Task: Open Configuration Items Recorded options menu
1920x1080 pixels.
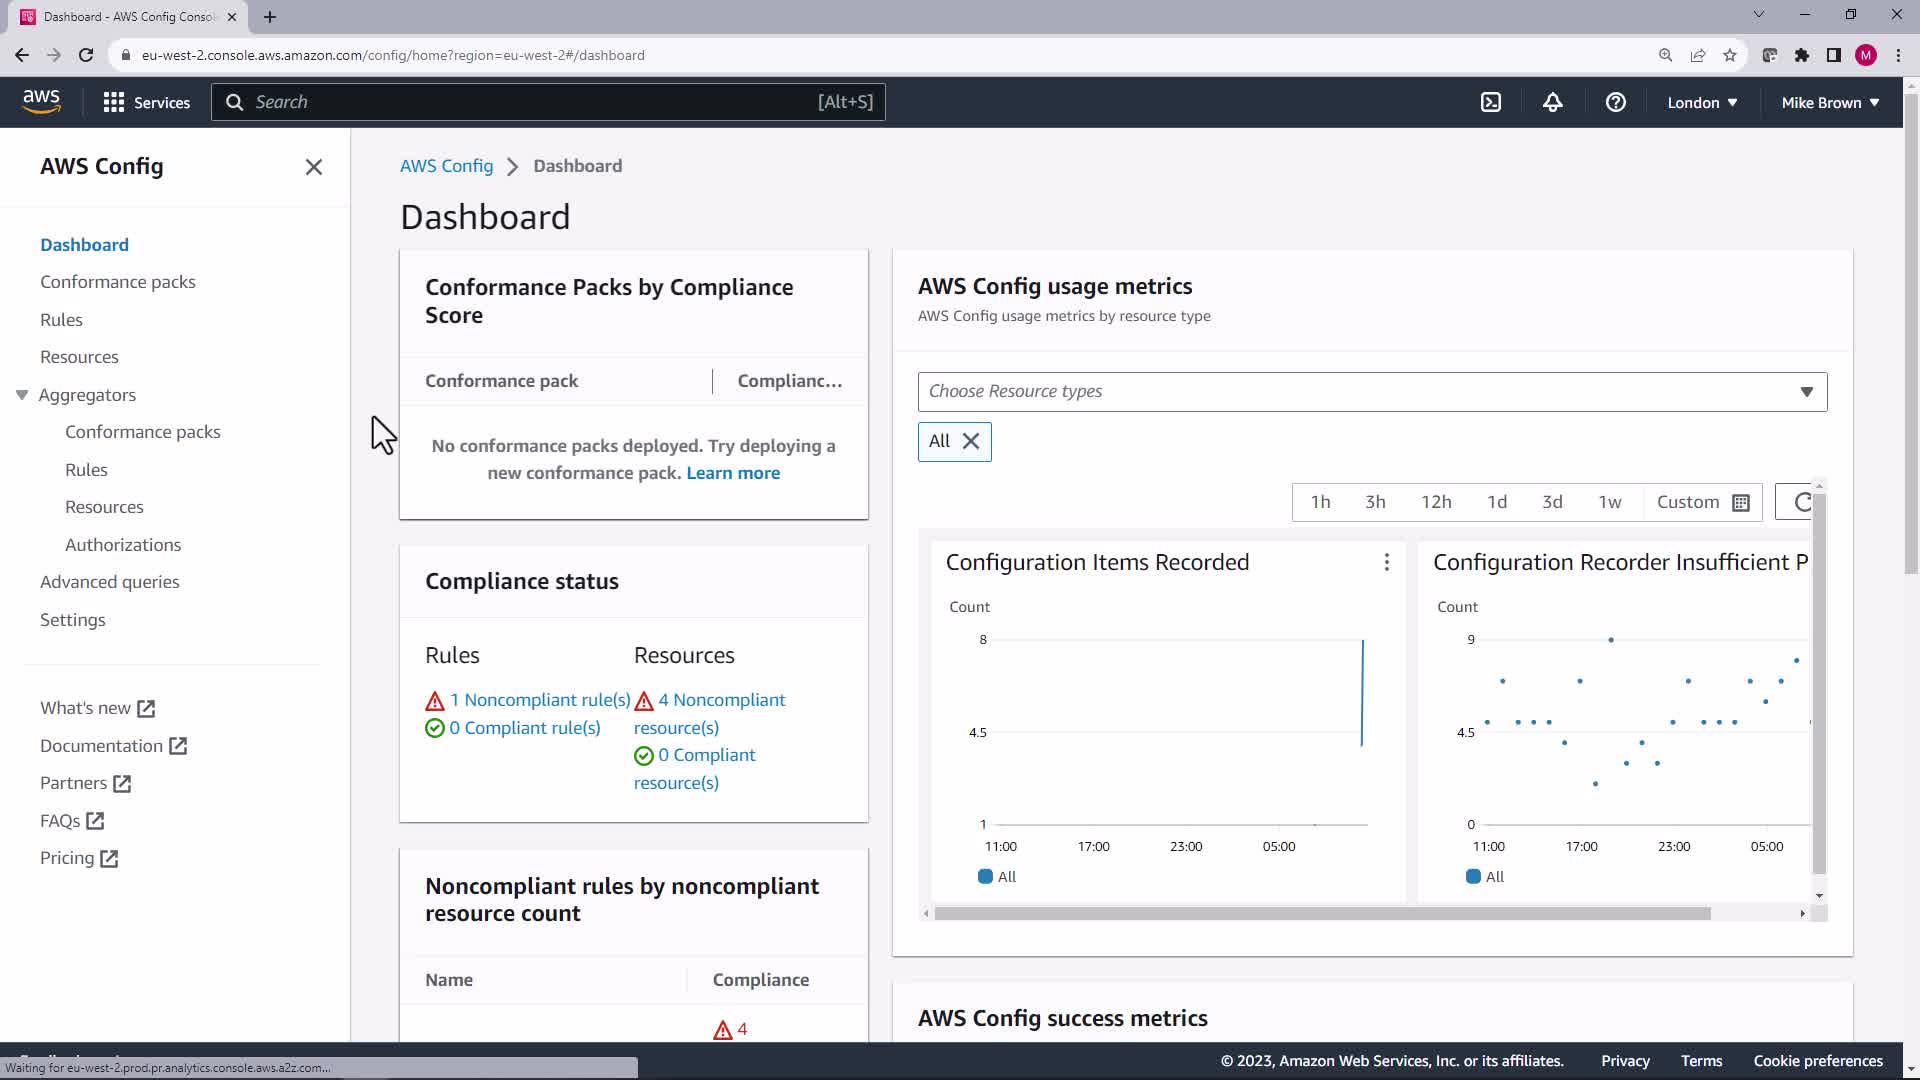Action: point(1386,563)
